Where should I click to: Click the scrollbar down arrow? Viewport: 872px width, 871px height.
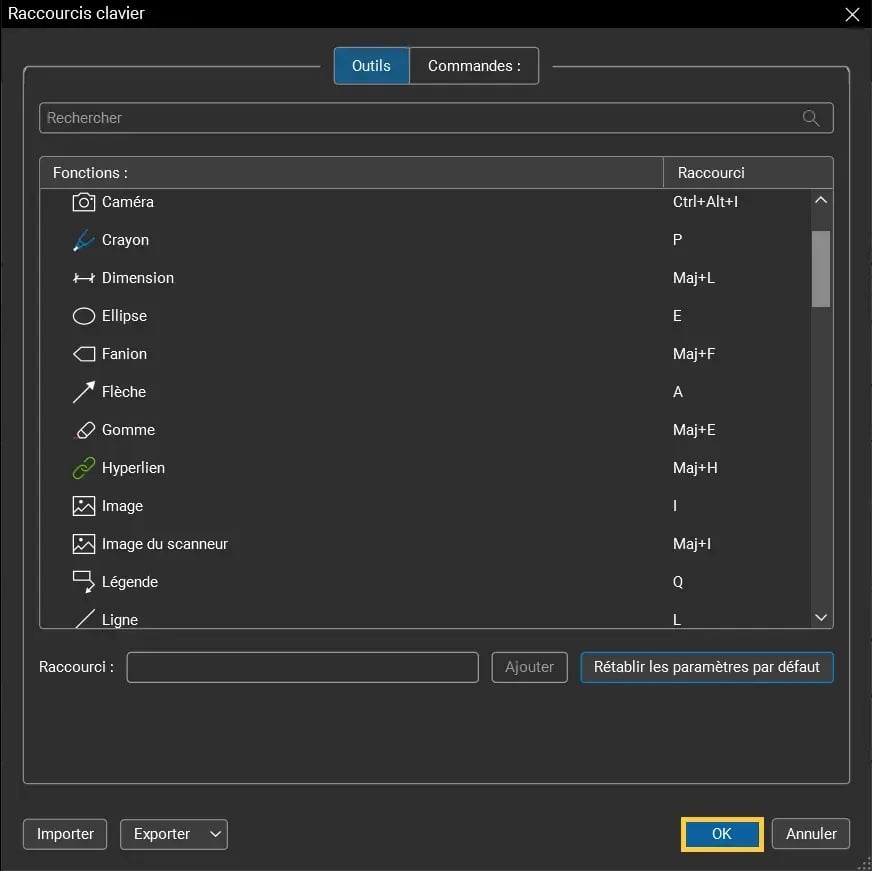[x=820, y=617]
